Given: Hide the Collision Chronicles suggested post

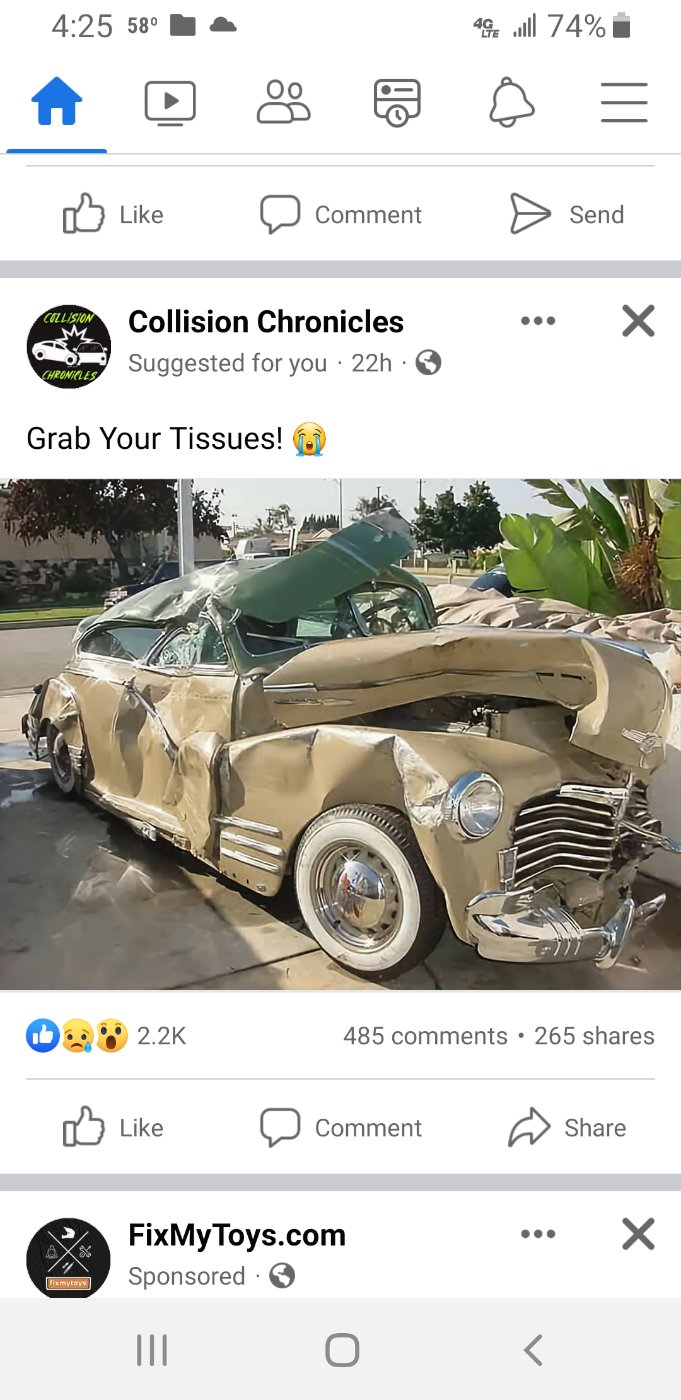Looking at the screenshot, I should pos(638,321).
